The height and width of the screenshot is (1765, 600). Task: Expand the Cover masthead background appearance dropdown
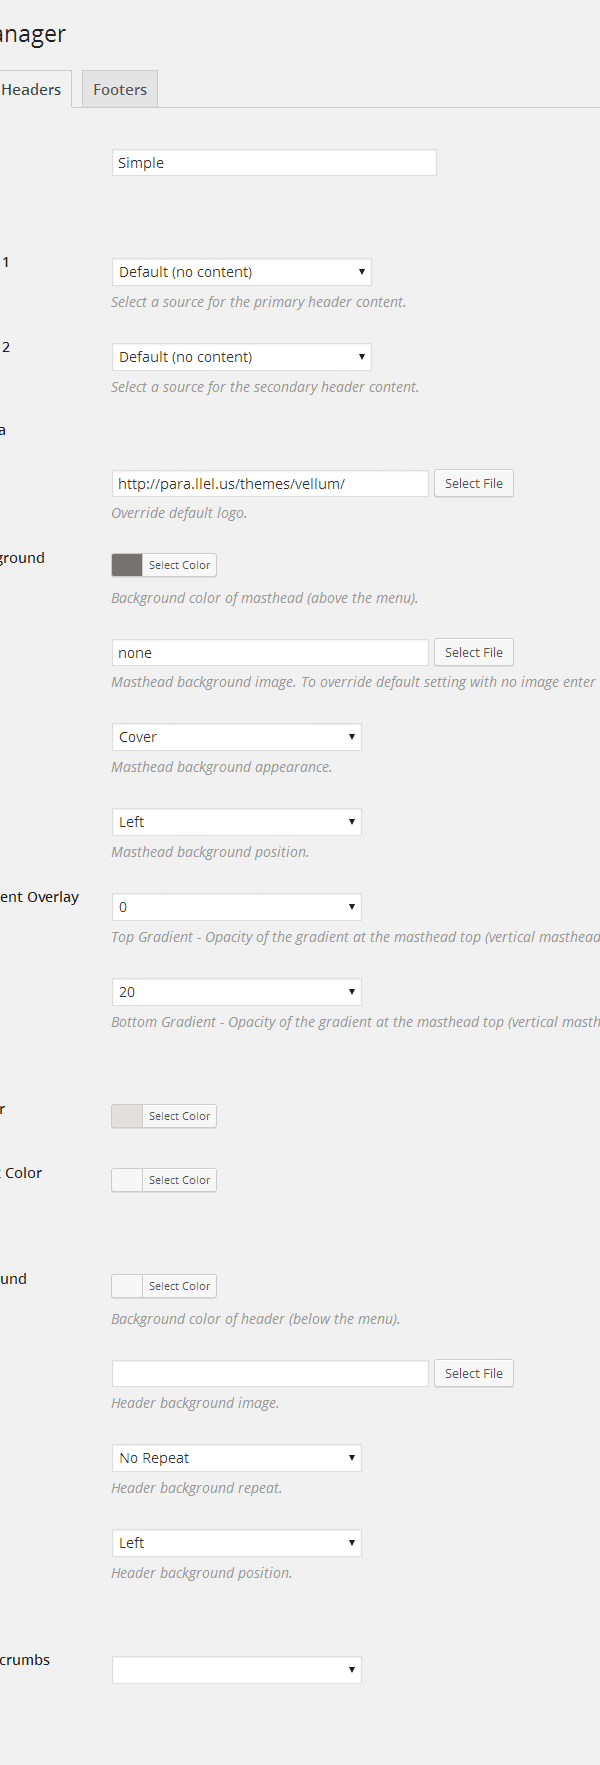click(237, 737)
